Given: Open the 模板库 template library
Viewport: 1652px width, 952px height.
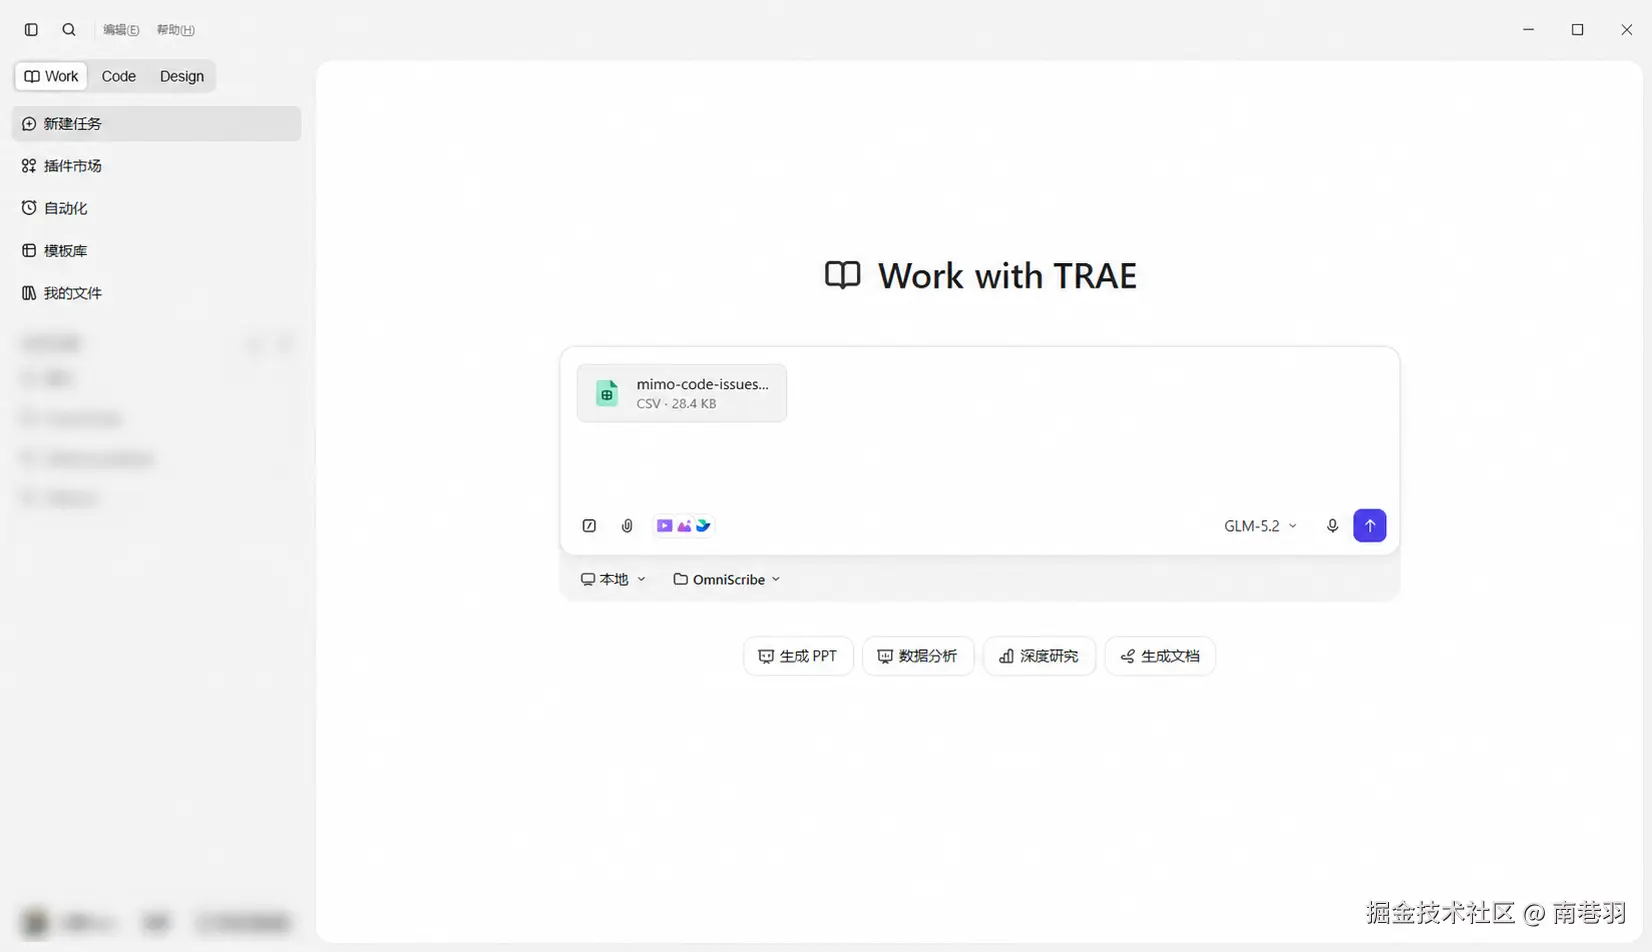Looking at the screenshot, I should tap(157, 251).
